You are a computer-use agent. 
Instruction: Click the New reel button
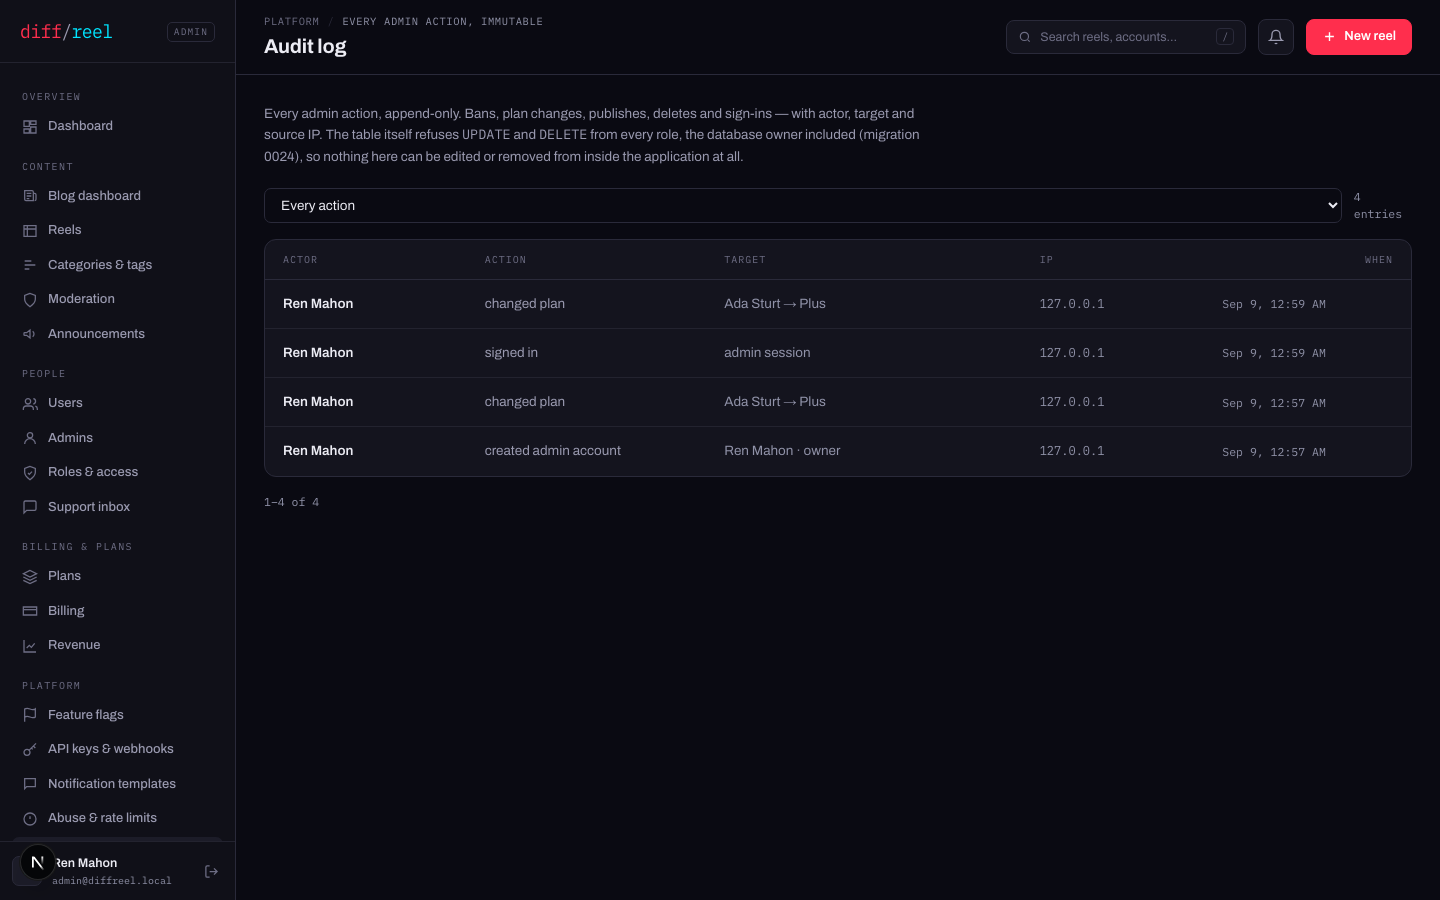pyautogui.click(x=1358, y=37)
